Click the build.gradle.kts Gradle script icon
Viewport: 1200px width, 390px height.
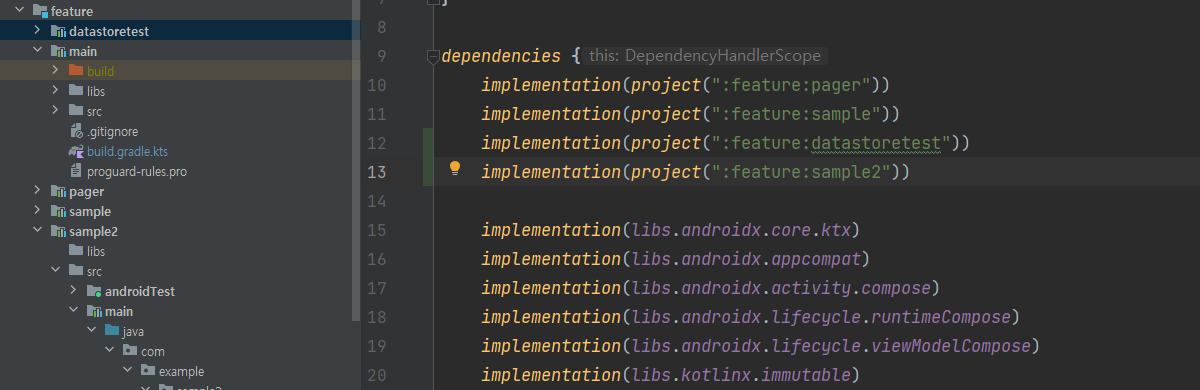[76, 151]
